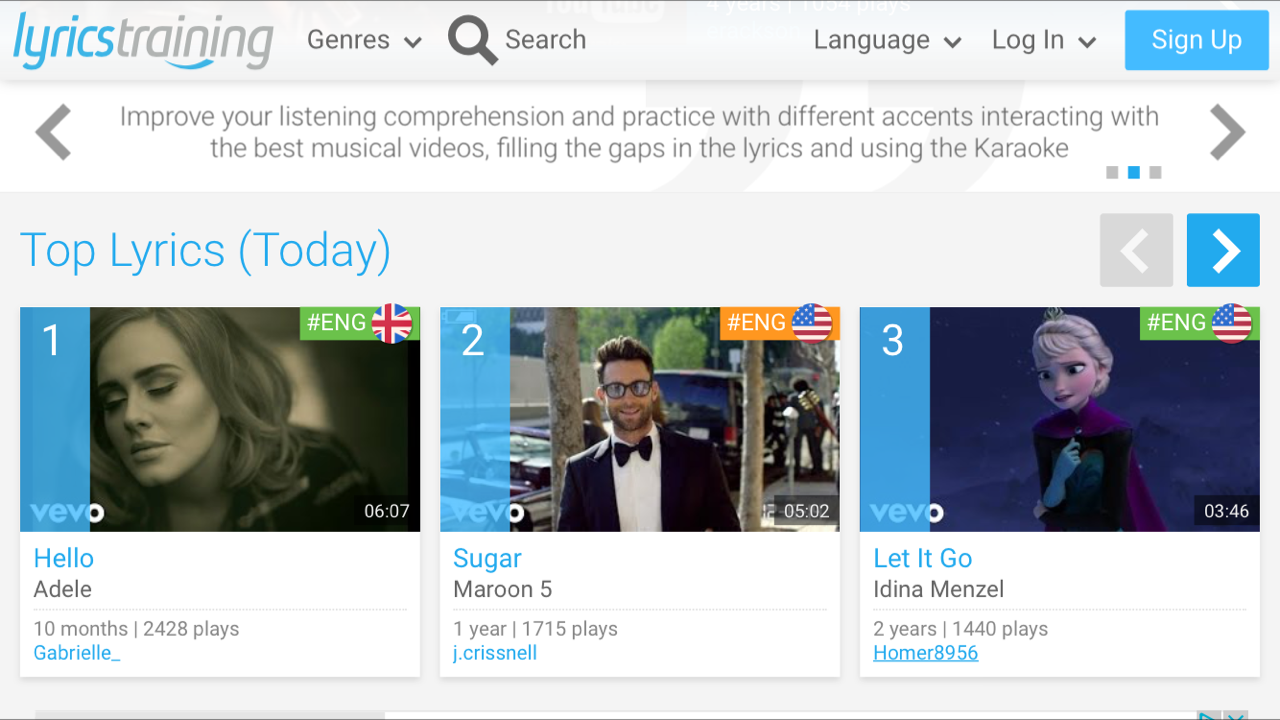Click the LyricsTraining logo

pos(143,40)
